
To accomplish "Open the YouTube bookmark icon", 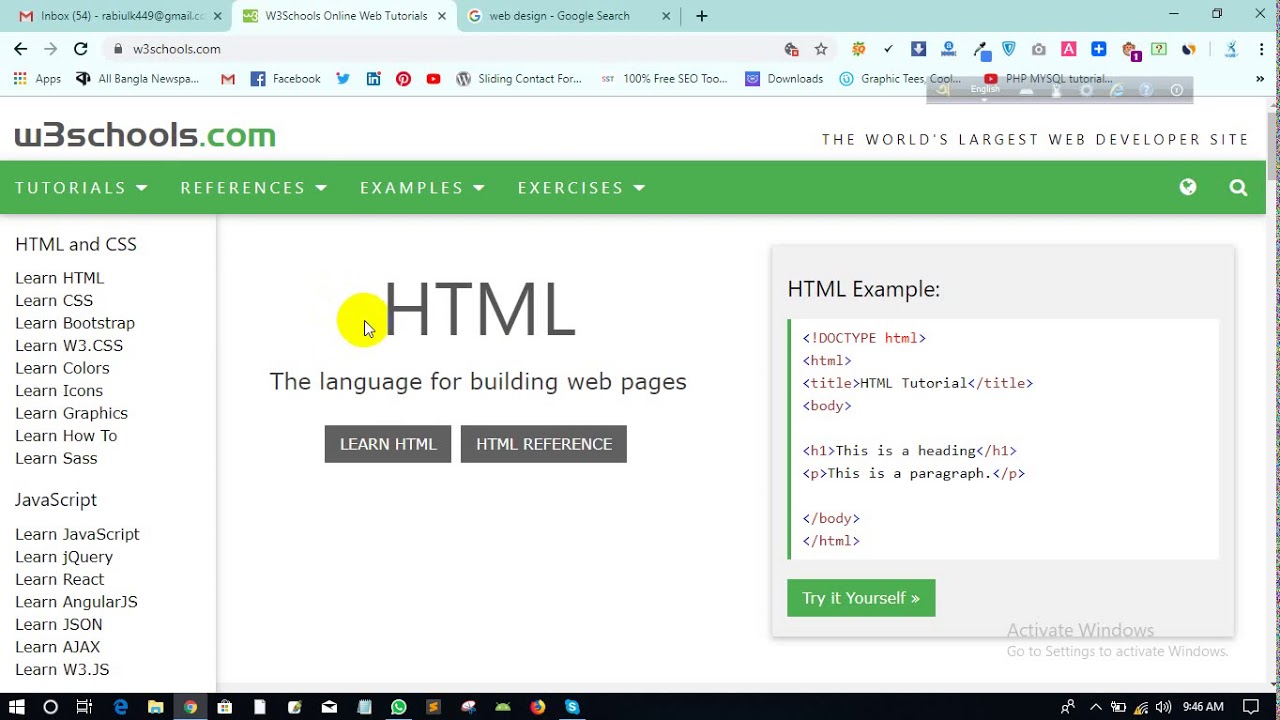I will click(x=433, y=79).
